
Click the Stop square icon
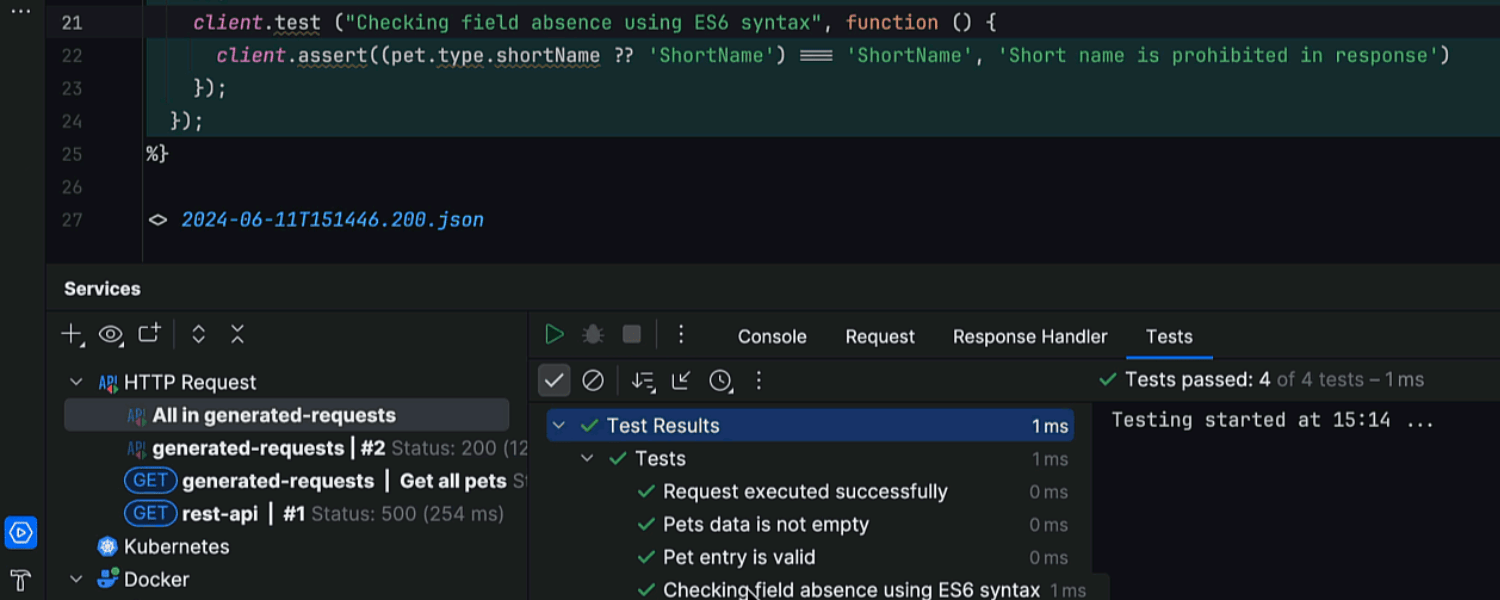click(631, 335)
